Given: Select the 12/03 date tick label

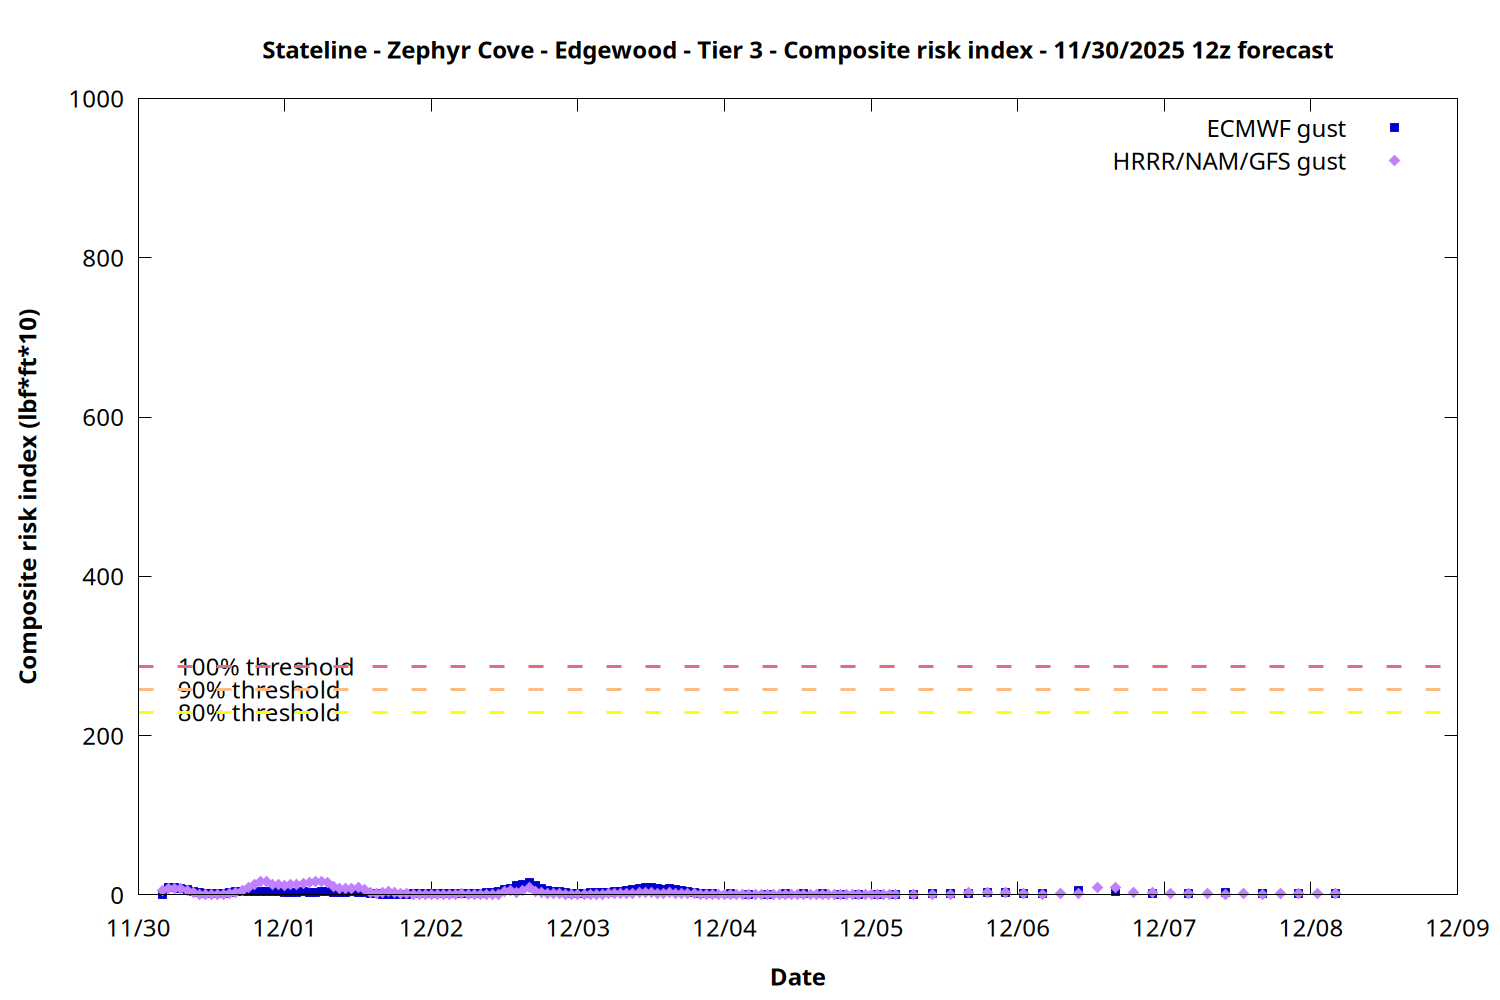Looking at the screenshot, I should pyautogui.click(x=578, y=928).
